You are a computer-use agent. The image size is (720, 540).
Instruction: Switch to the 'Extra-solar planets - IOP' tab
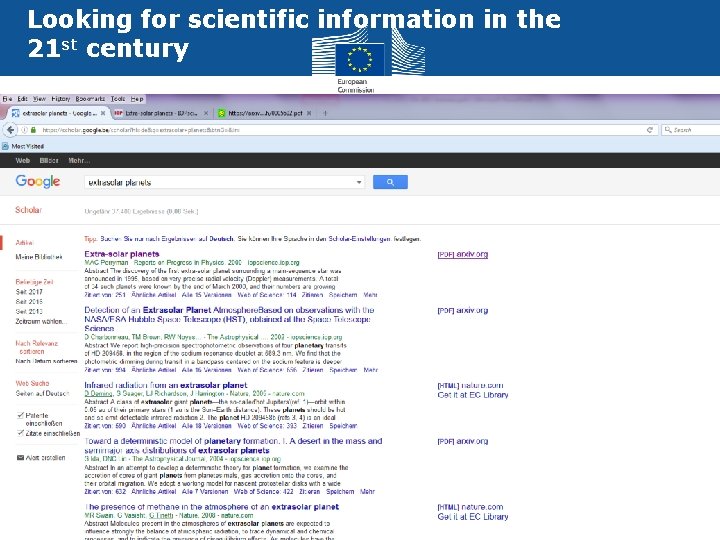(x=161, y=113)
